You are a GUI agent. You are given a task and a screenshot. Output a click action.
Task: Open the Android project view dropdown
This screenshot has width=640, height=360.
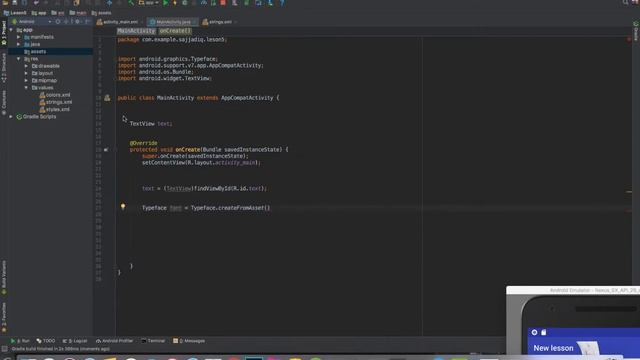(32, 22)
